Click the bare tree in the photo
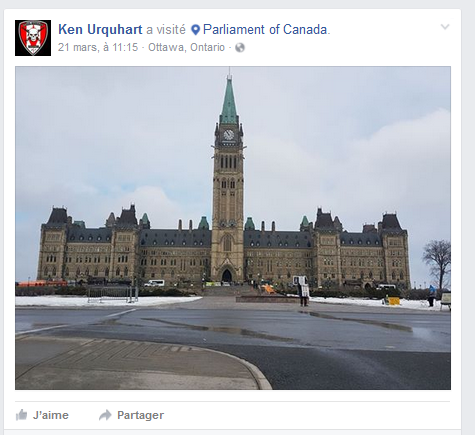Image resolution: width=475 pixels, height=435 pixels. [438, 263]
